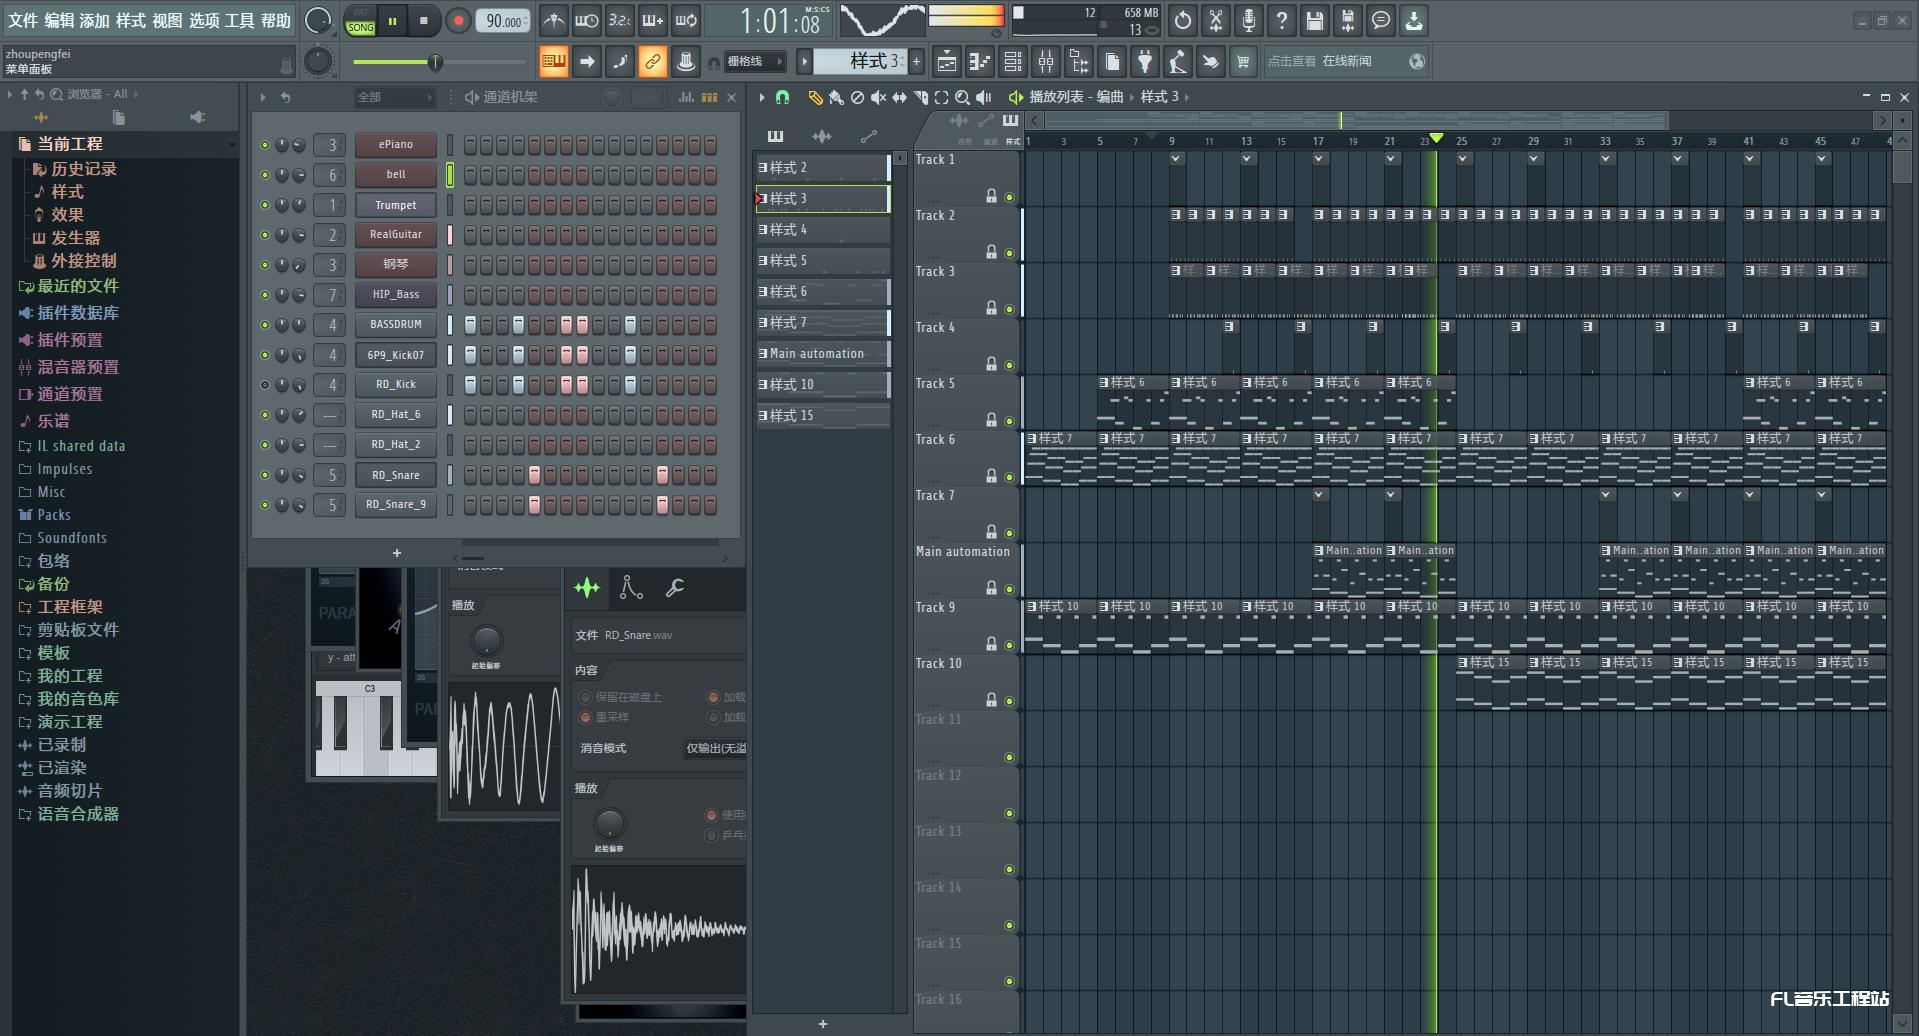The width and height of the screenshot is (1919, 1036).
Task: Click the tempo display 90.000
Action: (503, 21)
